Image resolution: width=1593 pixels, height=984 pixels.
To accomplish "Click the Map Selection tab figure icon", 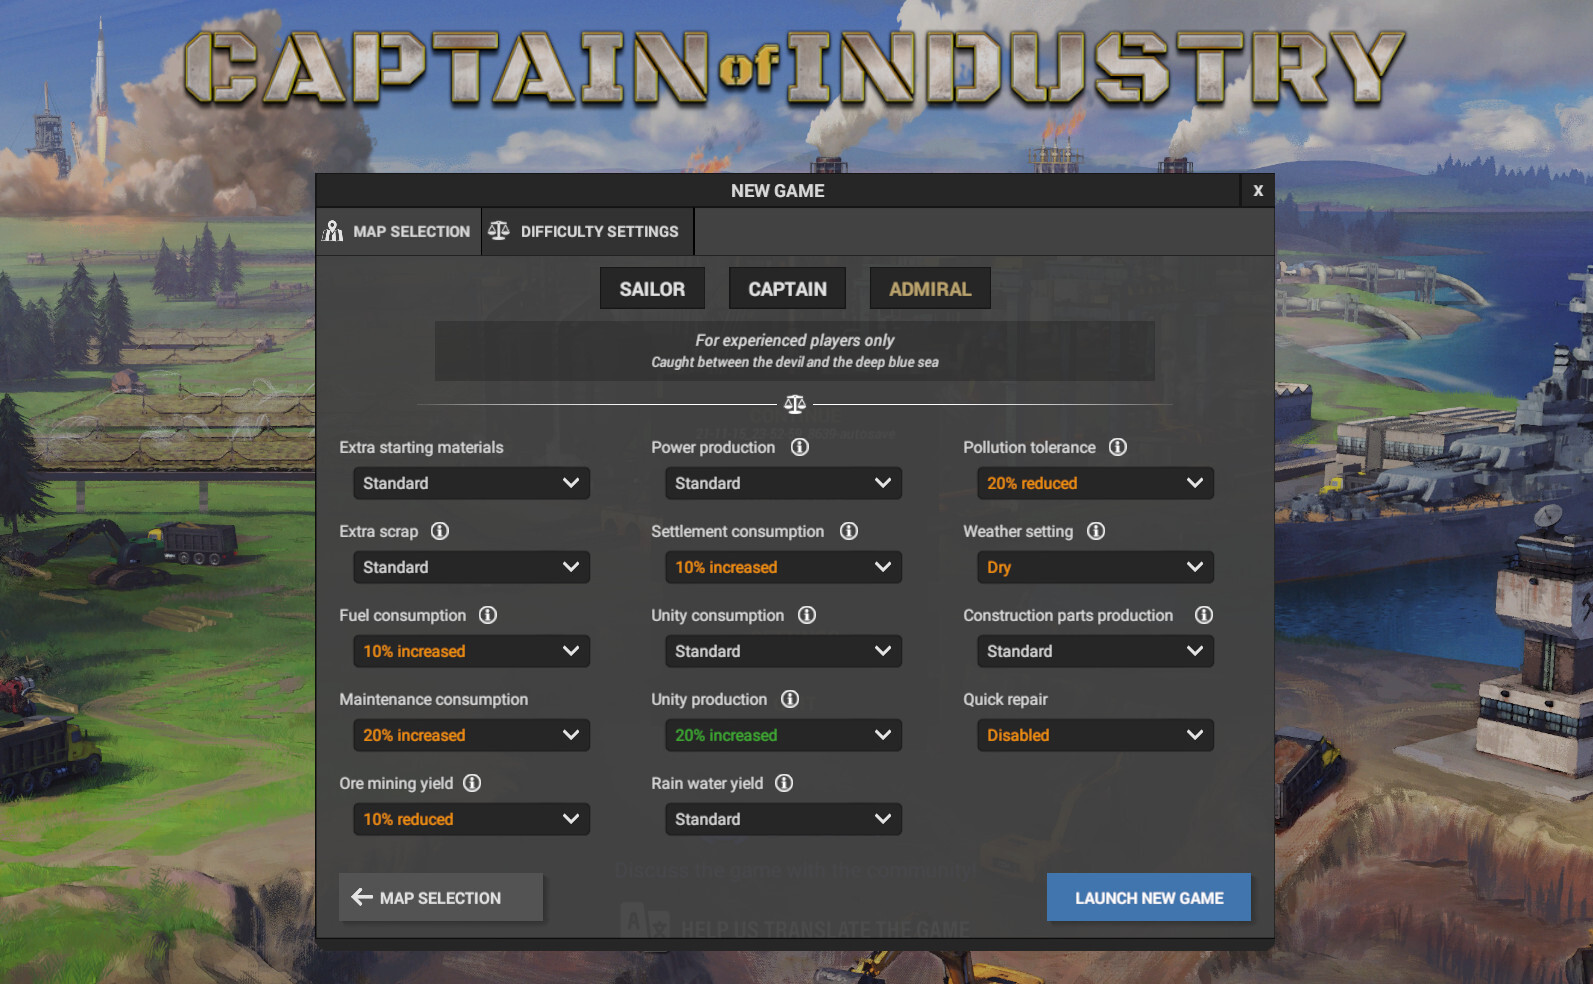I will point(333,231).
